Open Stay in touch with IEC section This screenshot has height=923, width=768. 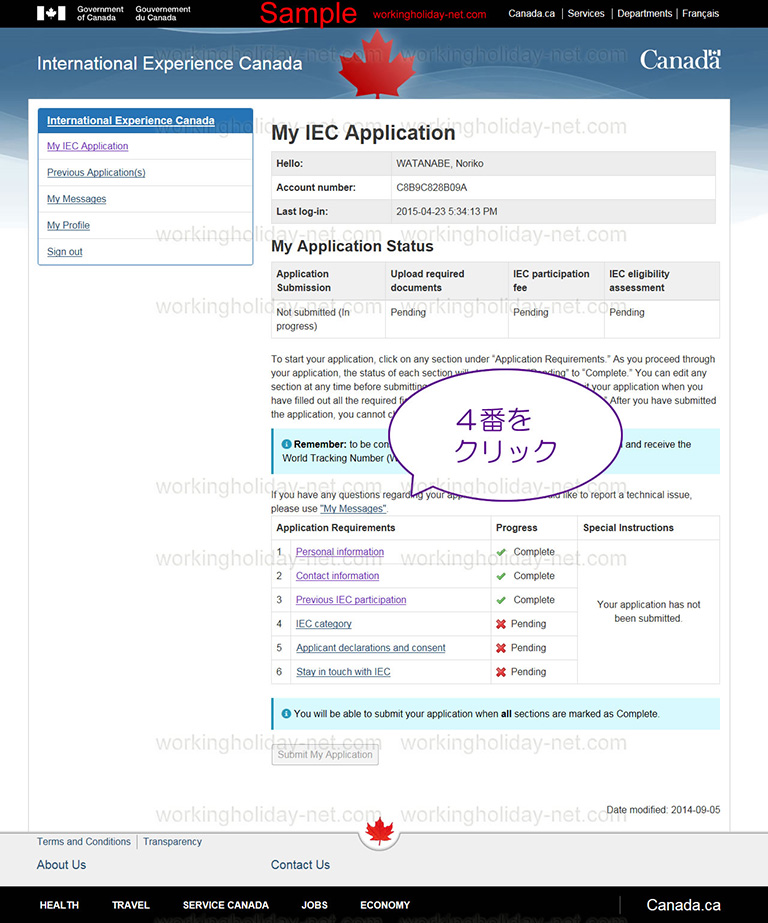(x=343, y=672)
